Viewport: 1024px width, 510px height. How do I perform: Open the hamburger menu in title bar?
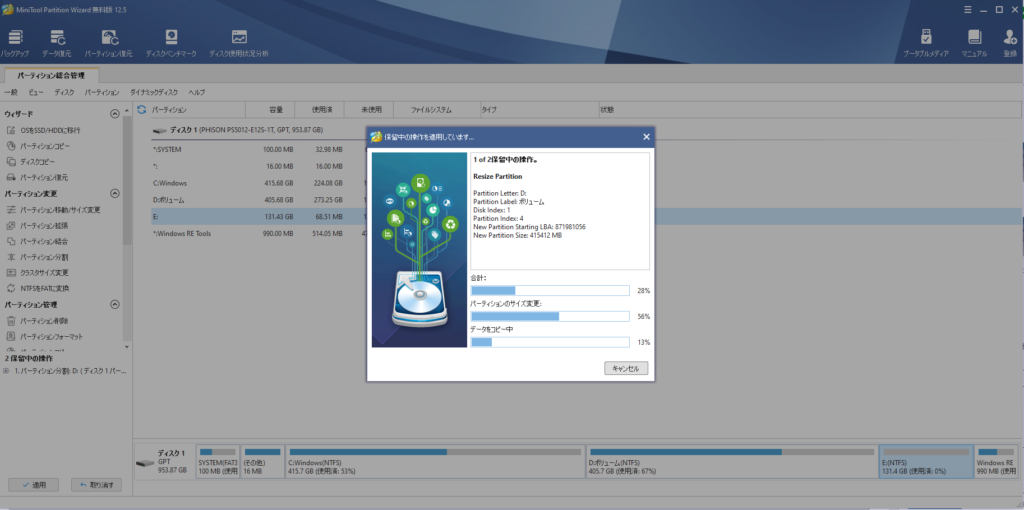tap(968, 9)
